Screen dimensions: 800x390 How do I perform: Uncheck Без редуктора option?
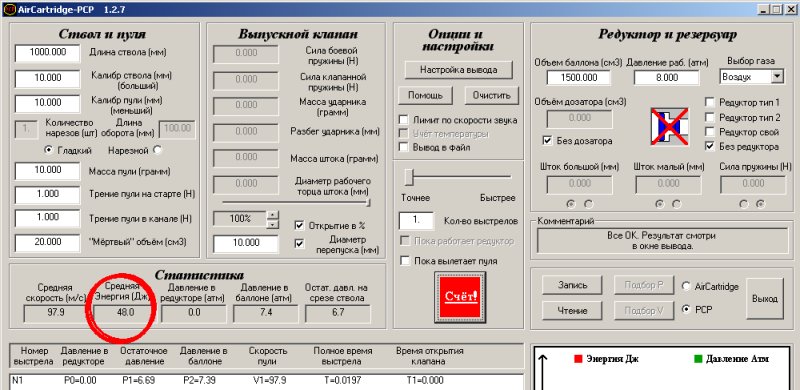click(x=710, y=147)
